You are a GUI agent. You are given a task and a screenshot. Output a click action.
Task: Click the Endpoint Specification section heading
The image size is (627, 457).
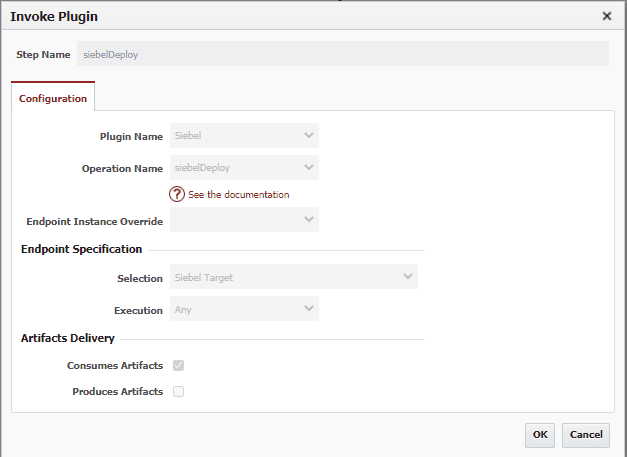(x=82, y=249)
